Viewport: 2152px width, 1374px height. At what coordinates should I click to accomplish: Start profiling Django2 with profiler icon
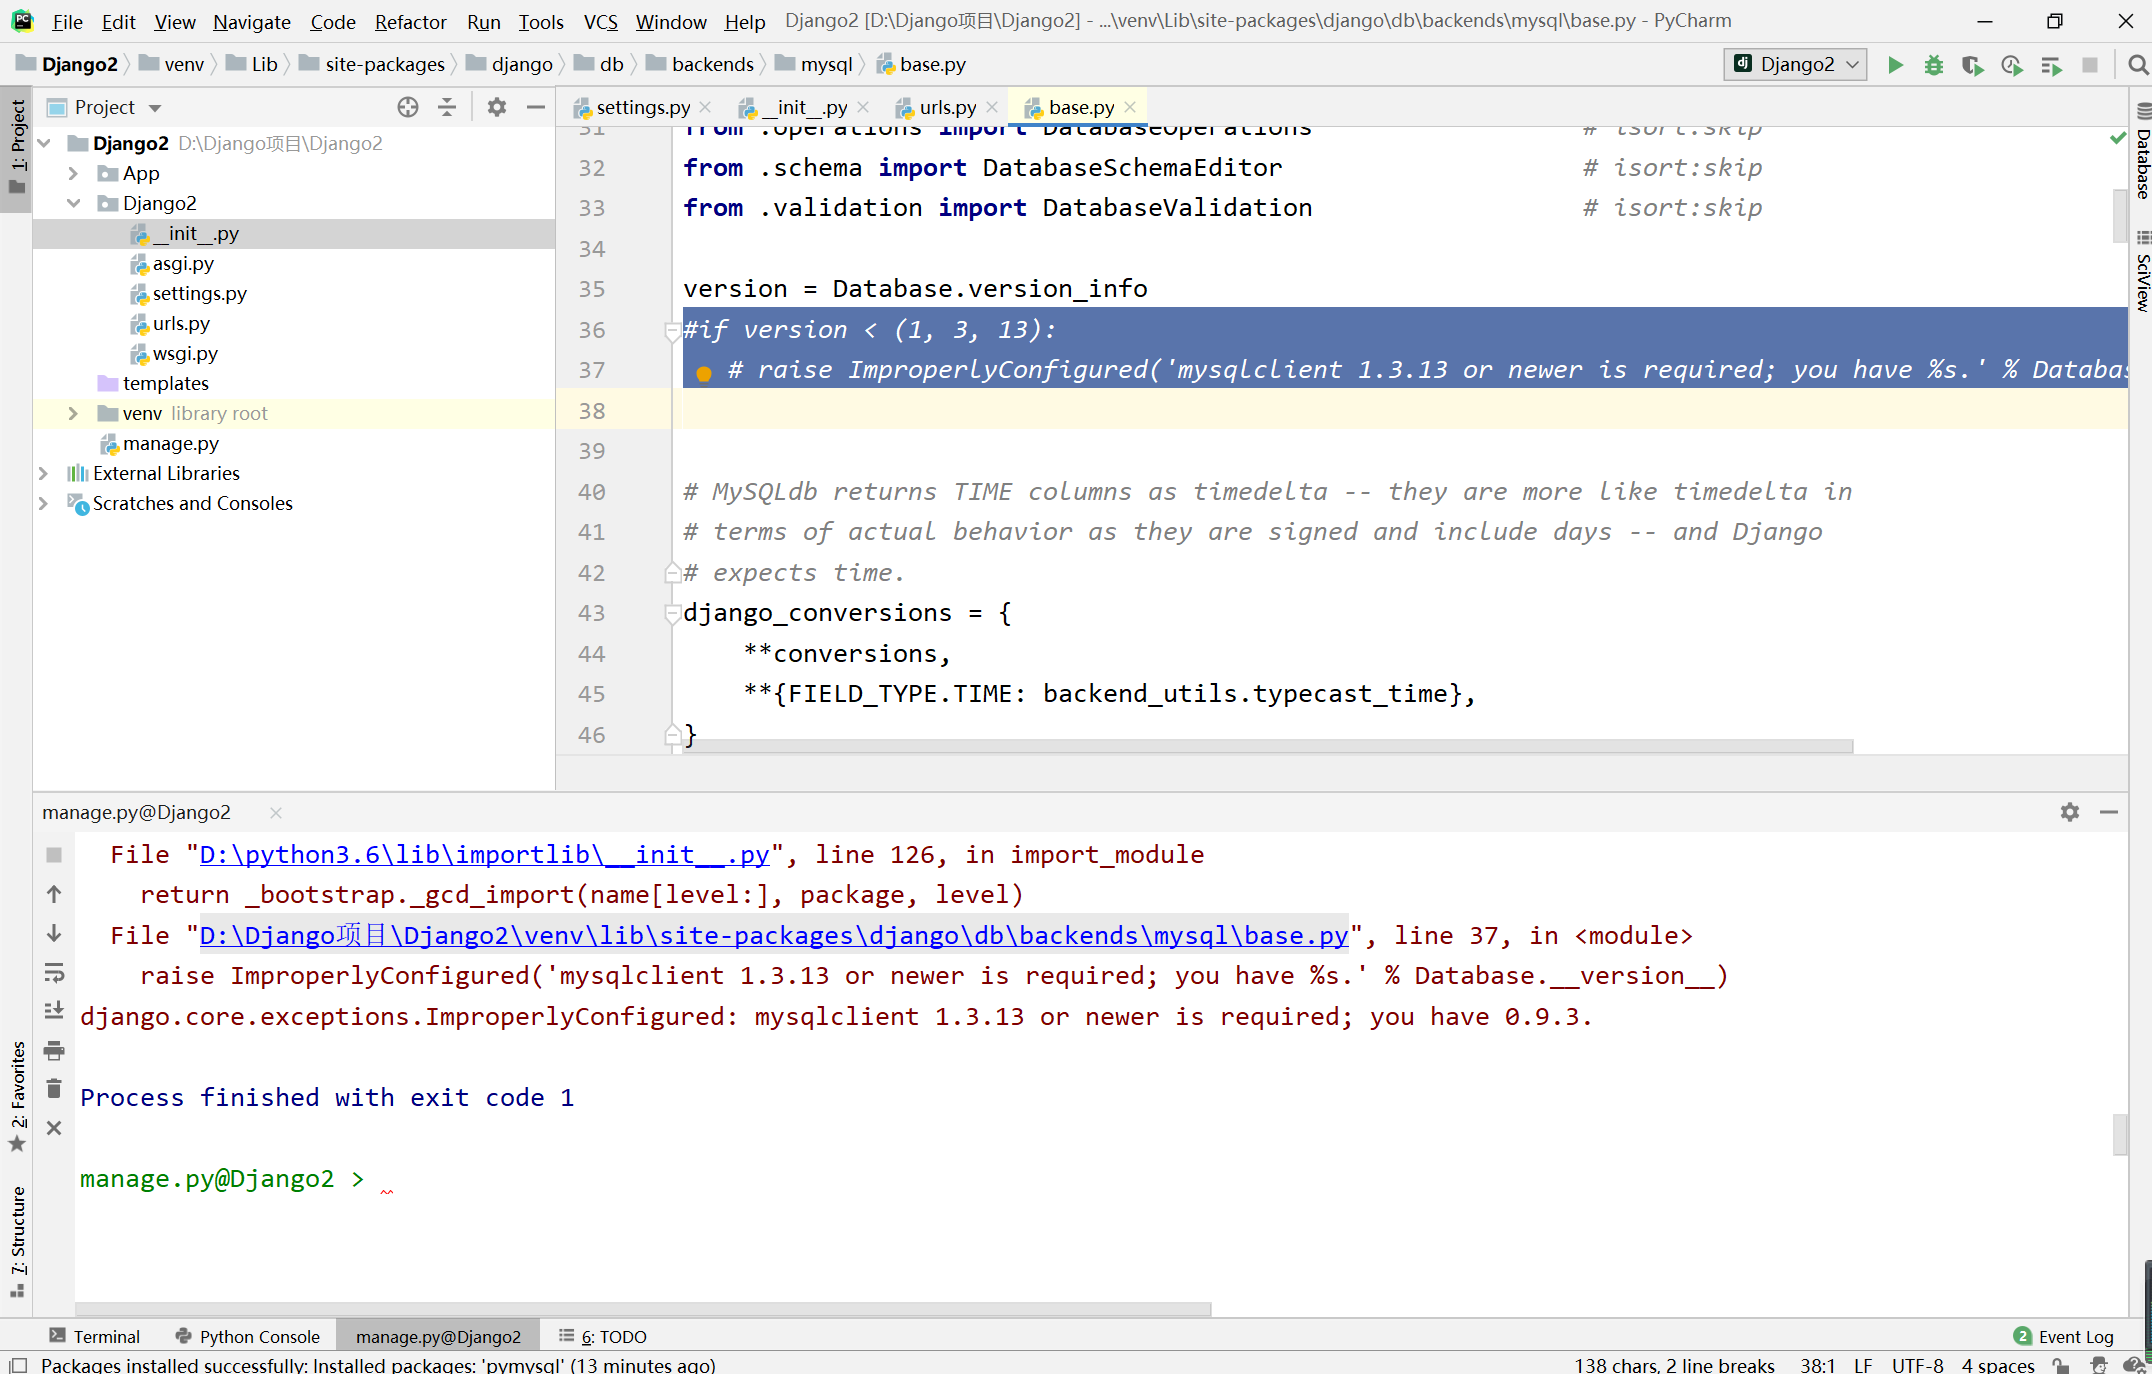tap(2012, 65)
